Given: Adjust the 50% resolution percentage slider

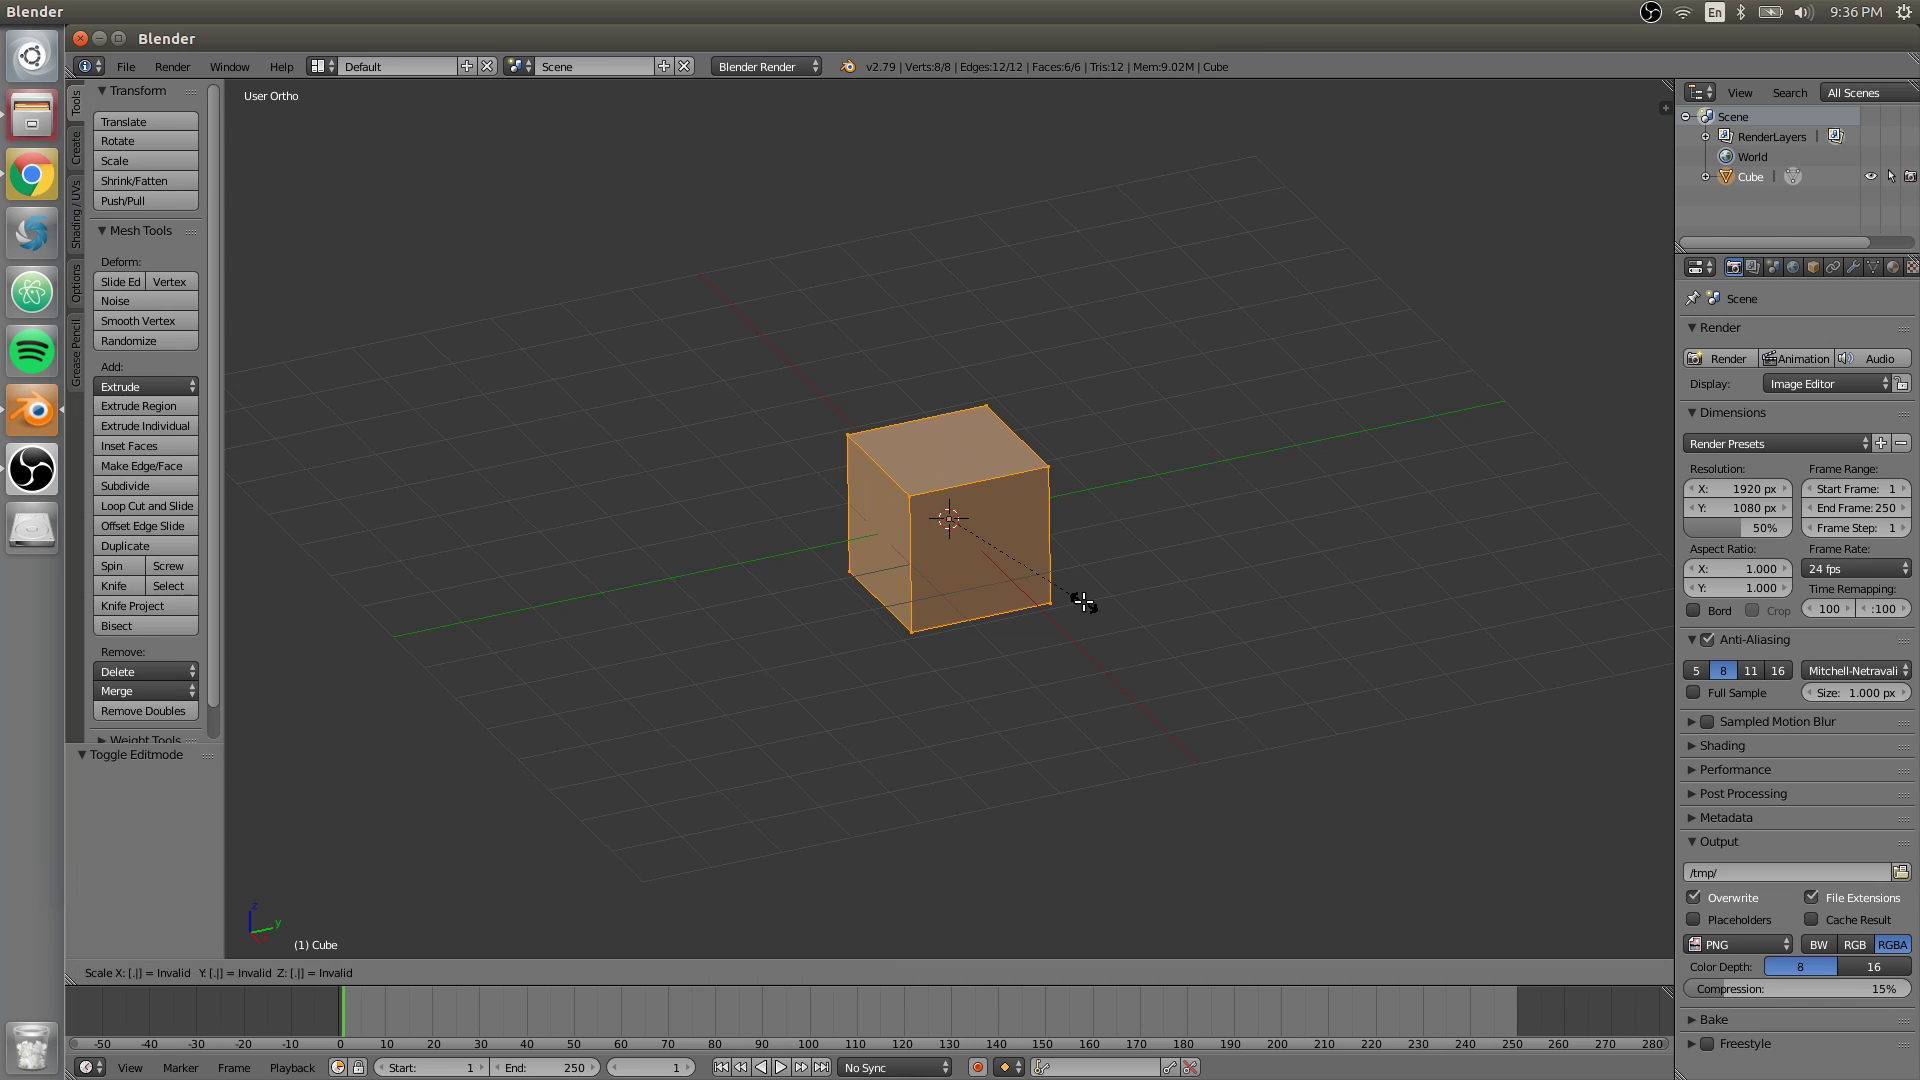Looking at the screenshot, I should tap(1738, 528).
